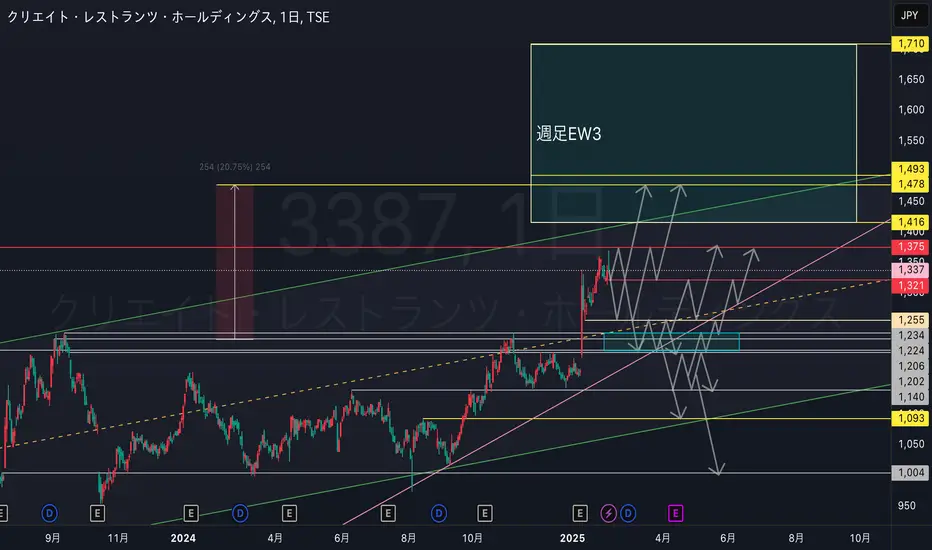932x550 pixels.
Task: Click the E earnings marker just after 2025
Action: tap(580, 513)
